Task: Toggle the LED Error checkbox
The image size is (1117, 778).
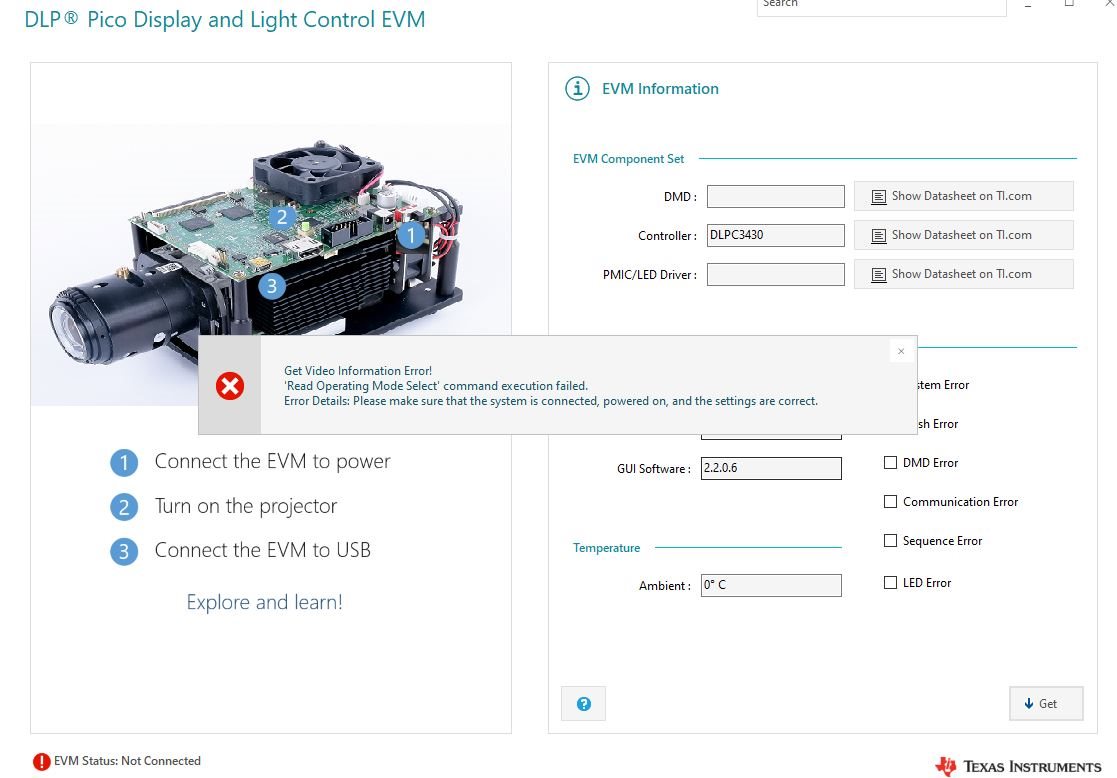Action: [890, 583]
